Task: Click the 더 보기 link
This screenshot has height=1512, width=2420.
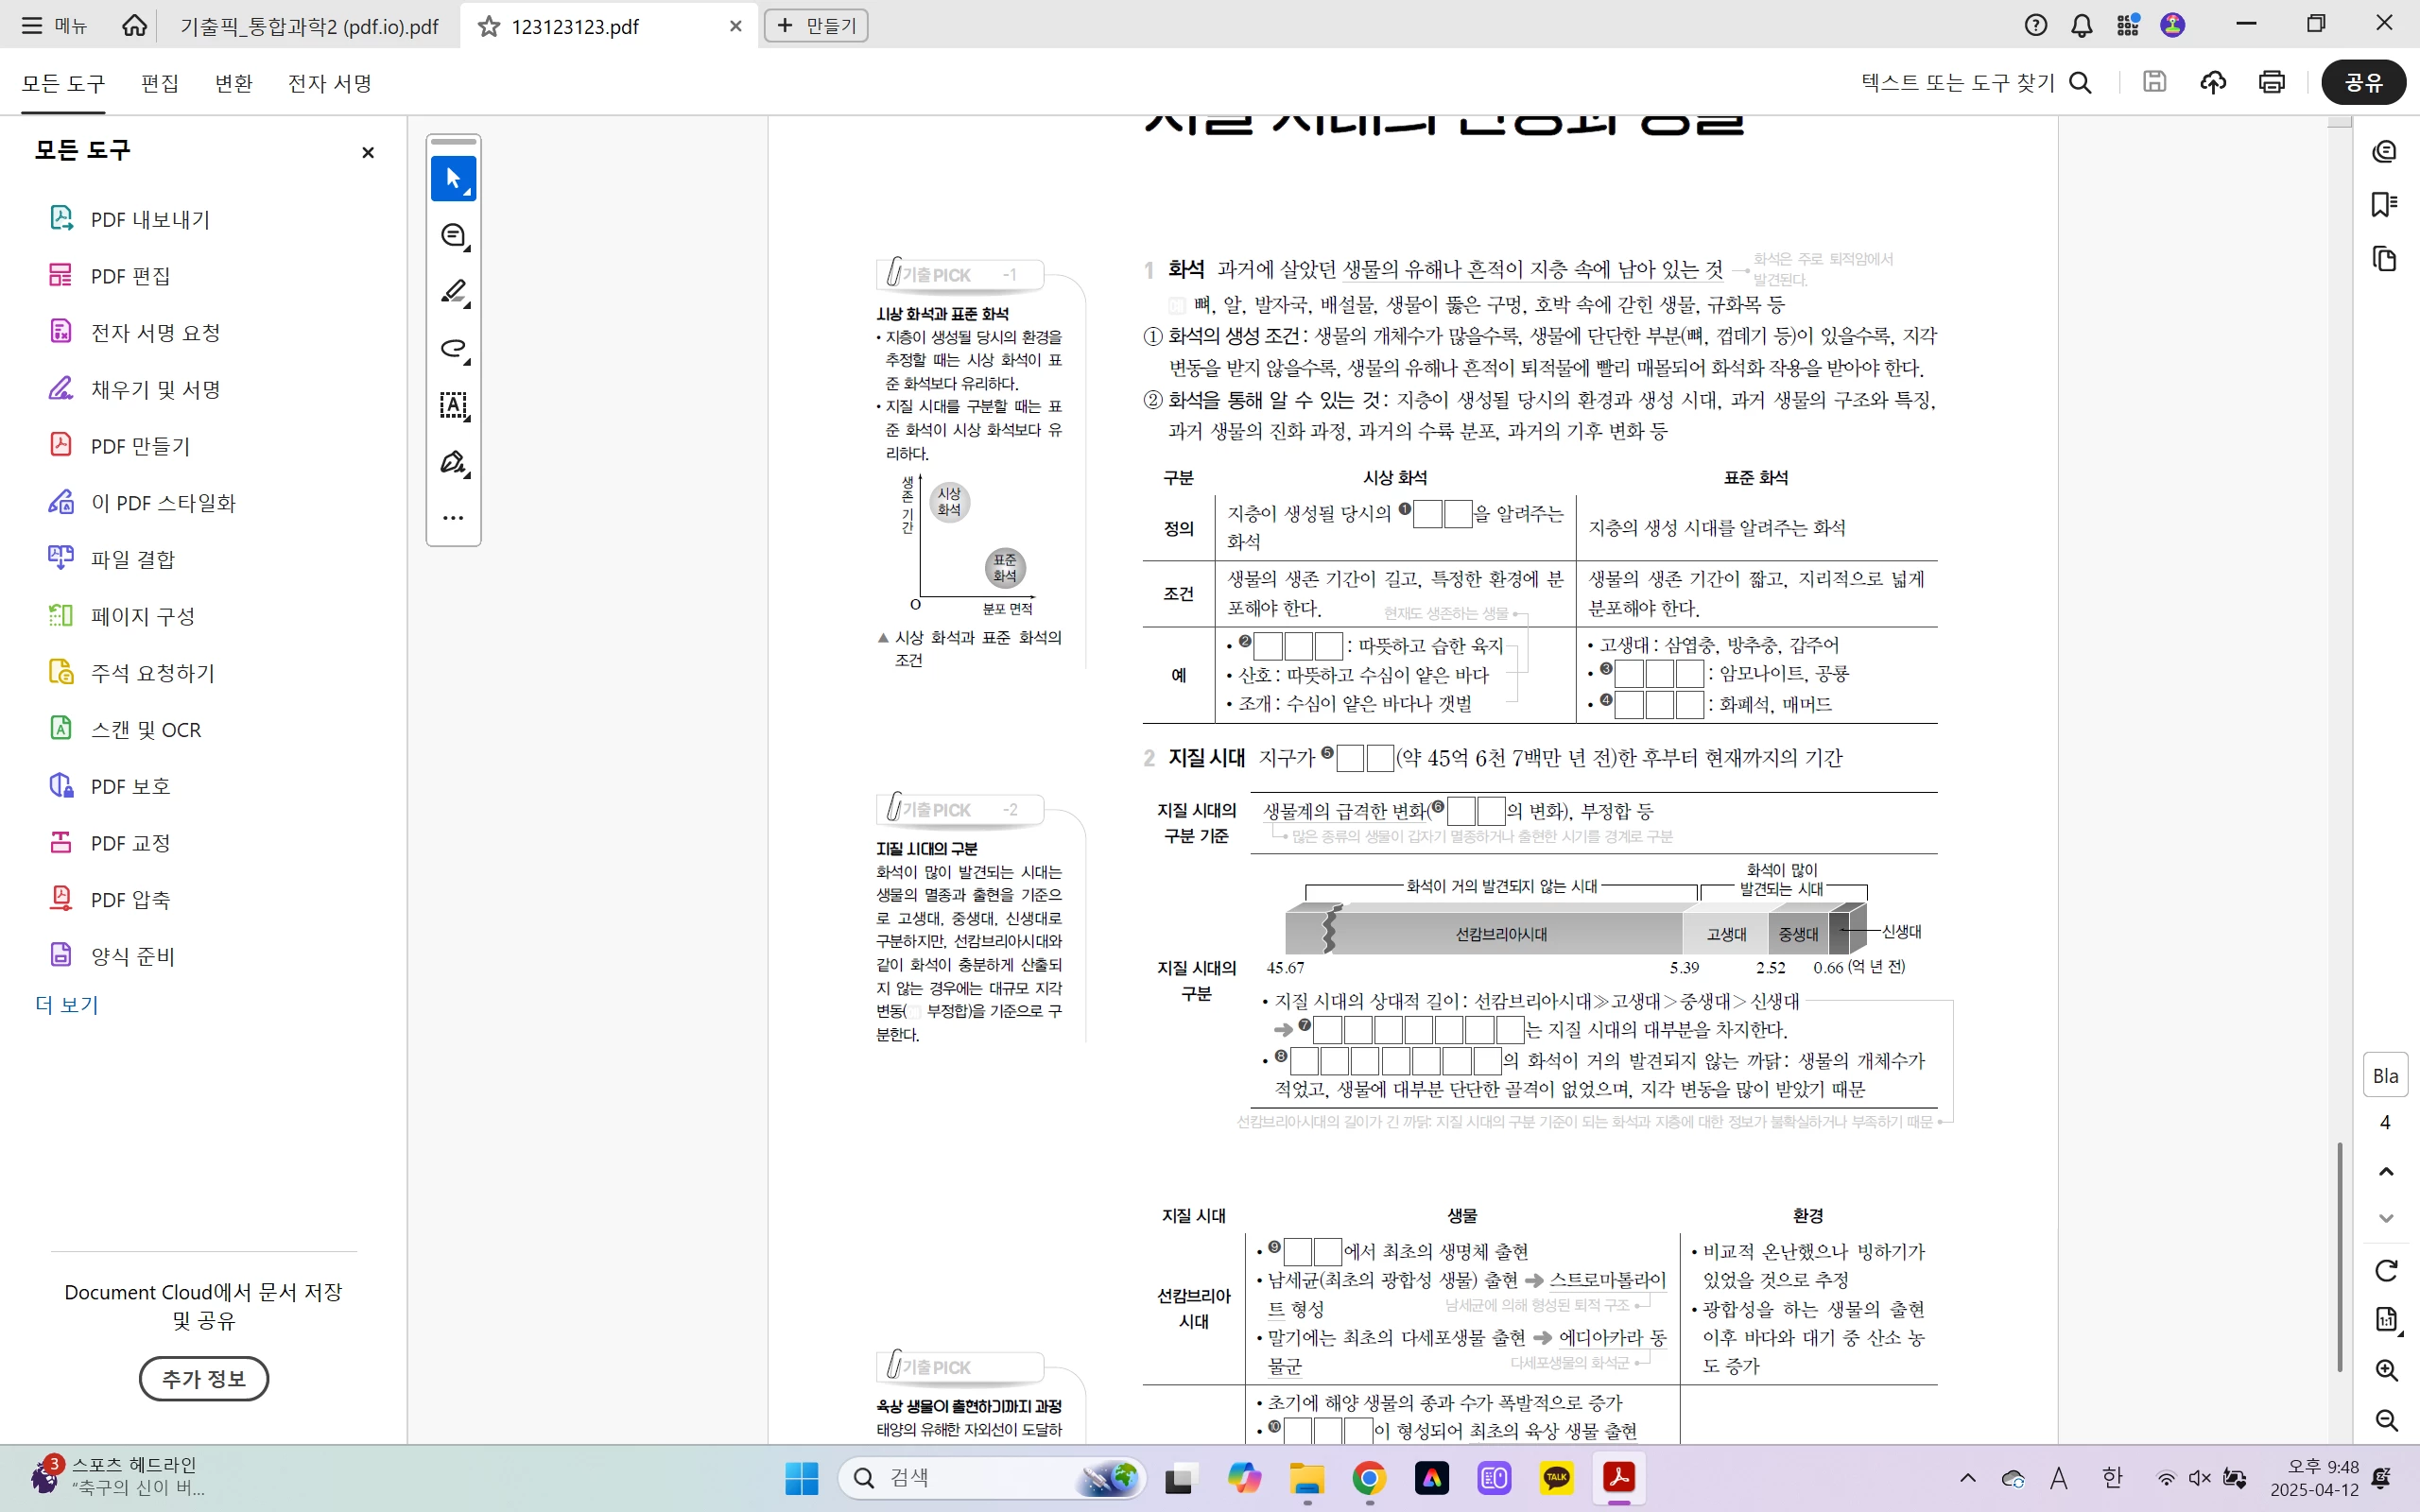Action: point(66,1005)
